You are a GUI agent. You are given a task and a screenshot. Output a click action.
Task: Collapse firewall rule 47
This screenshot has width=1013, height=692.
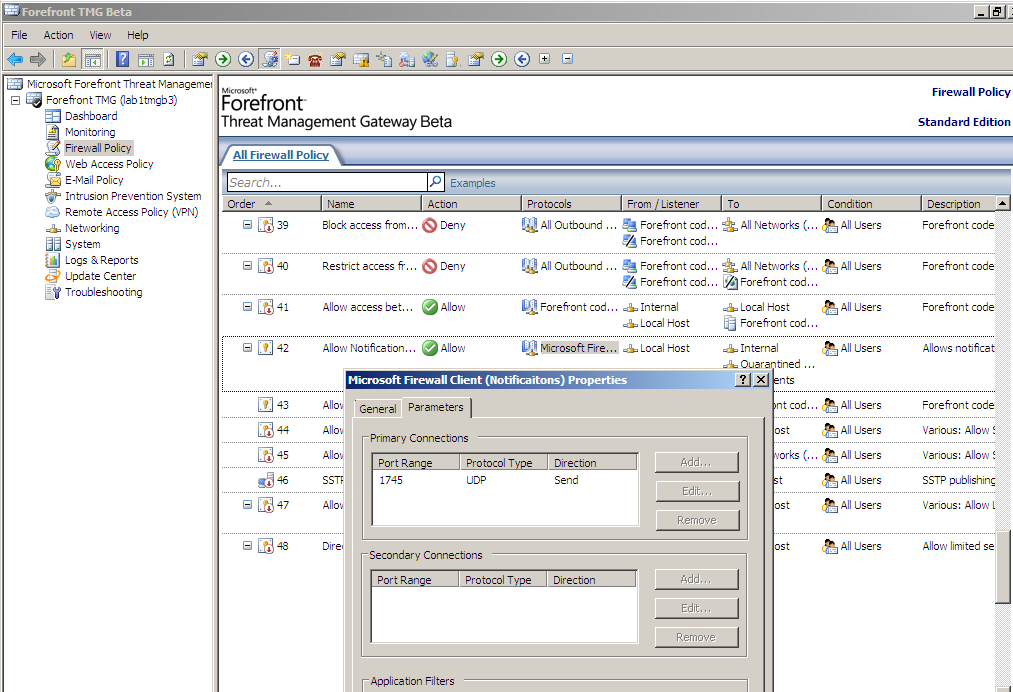pyautogui.click(x=247, y=505)
